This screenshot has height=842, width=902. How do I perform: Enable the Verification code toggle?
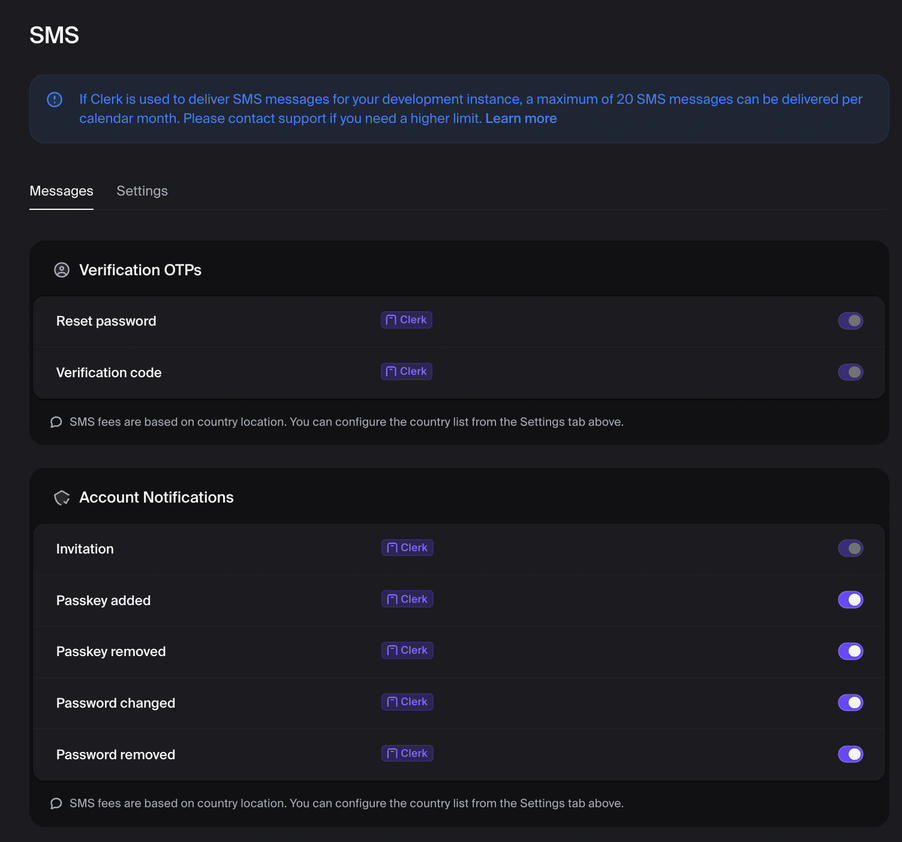[x=850, y=371]
